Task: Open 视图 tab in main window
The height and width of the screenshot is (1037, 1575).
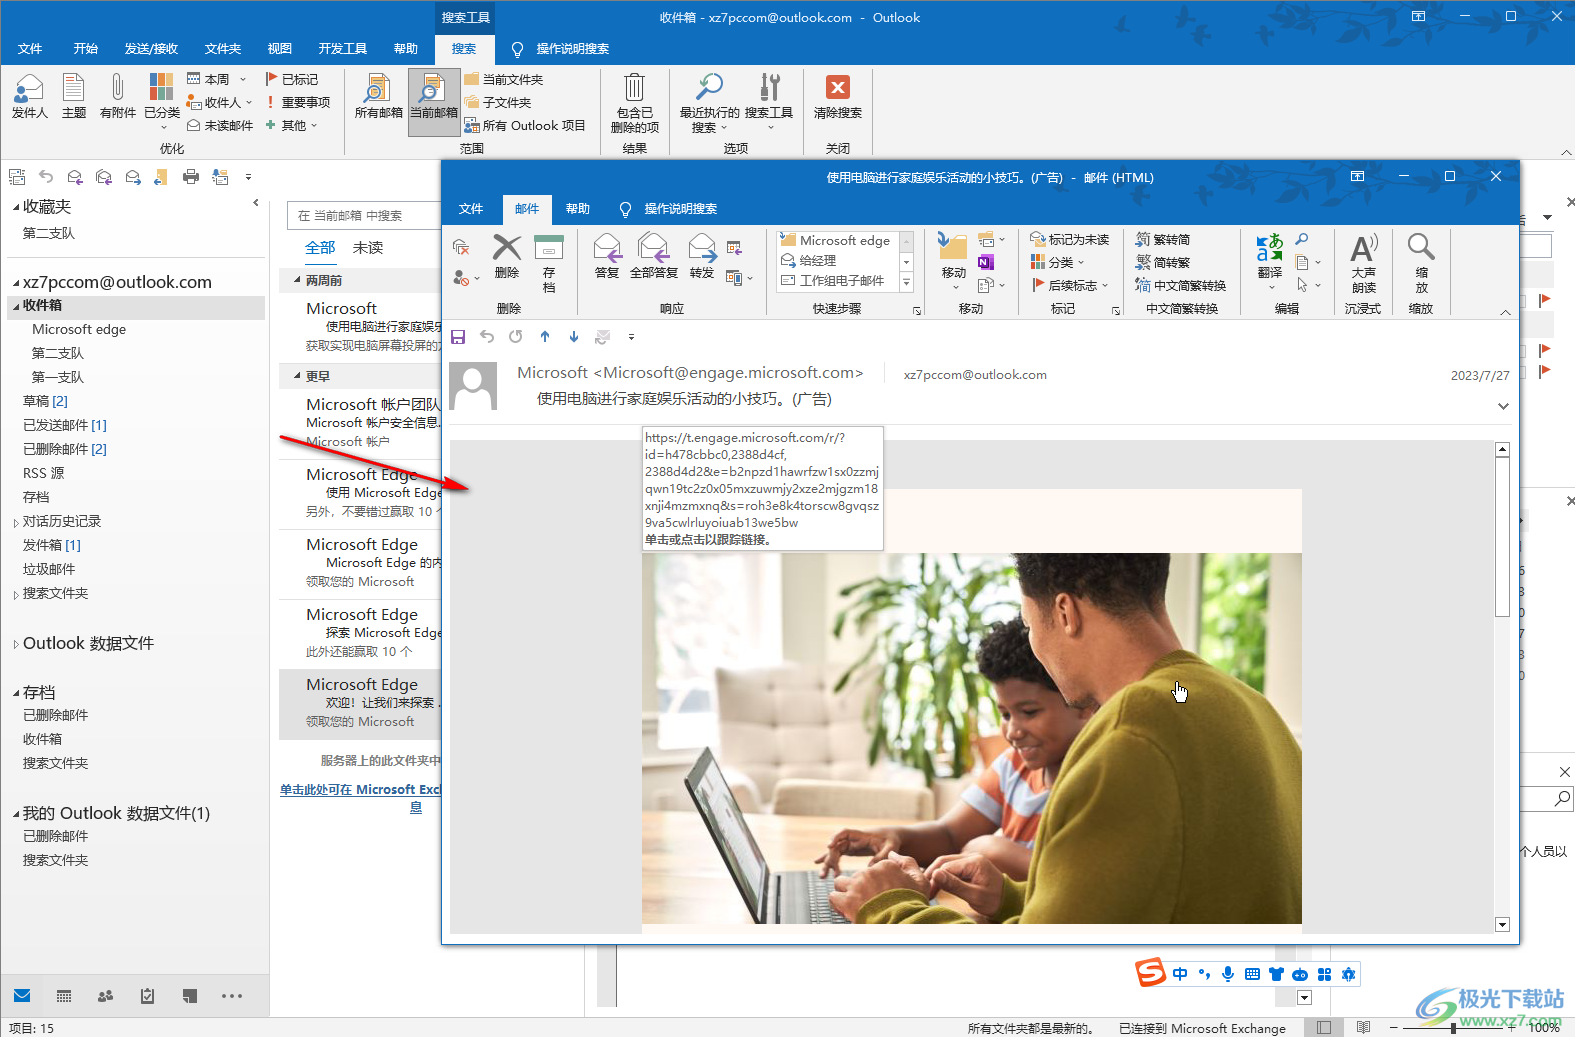Action: coord(280,48)
